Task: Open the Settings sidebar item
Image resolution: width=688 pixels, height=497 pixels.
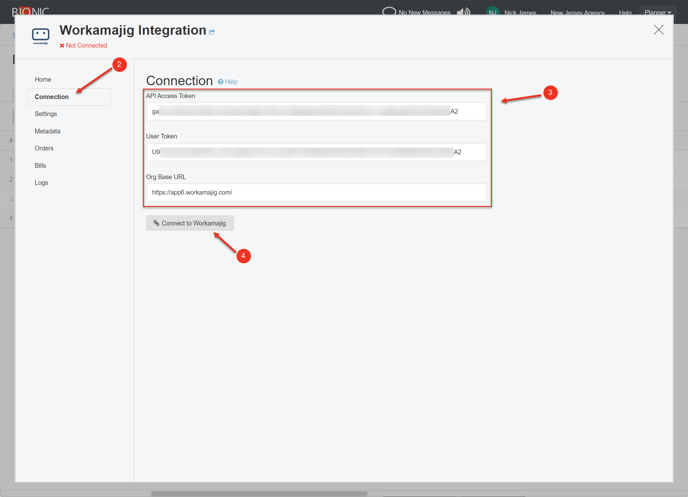Action: point(46,114)
